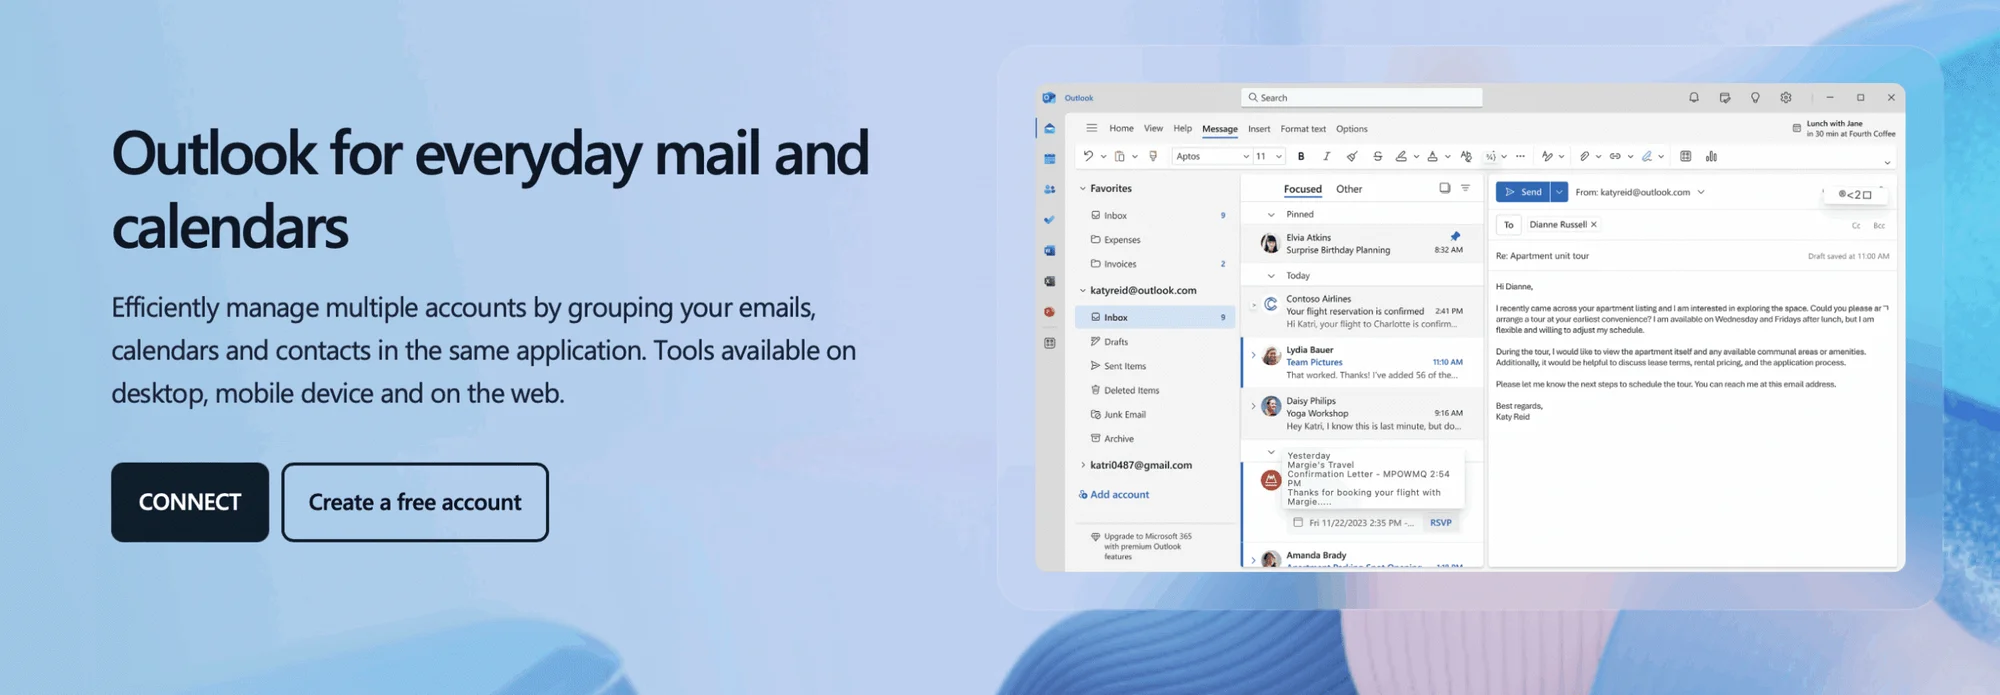
Task: Open the Help ribbon tab
Action: click(1182, 128)
